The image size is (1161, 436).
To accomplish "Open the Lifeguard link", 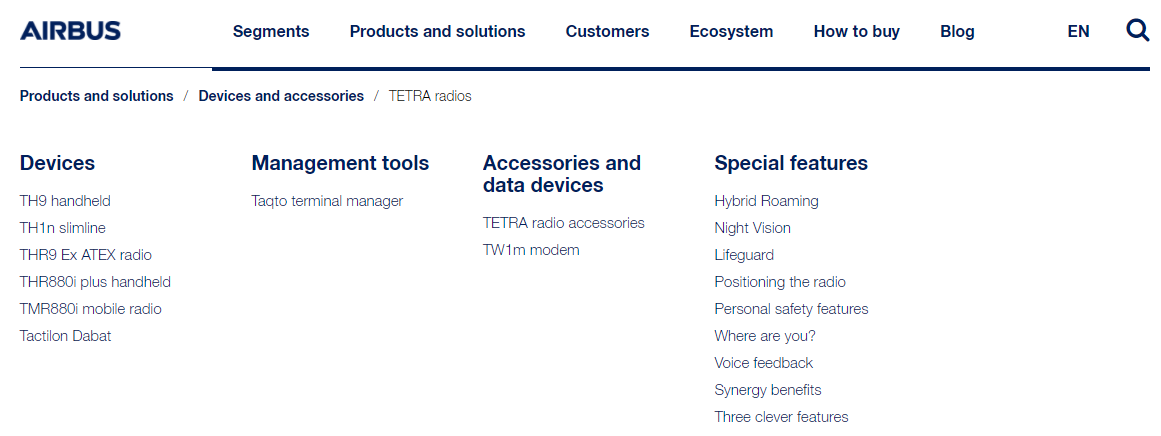I will (744, 255).
